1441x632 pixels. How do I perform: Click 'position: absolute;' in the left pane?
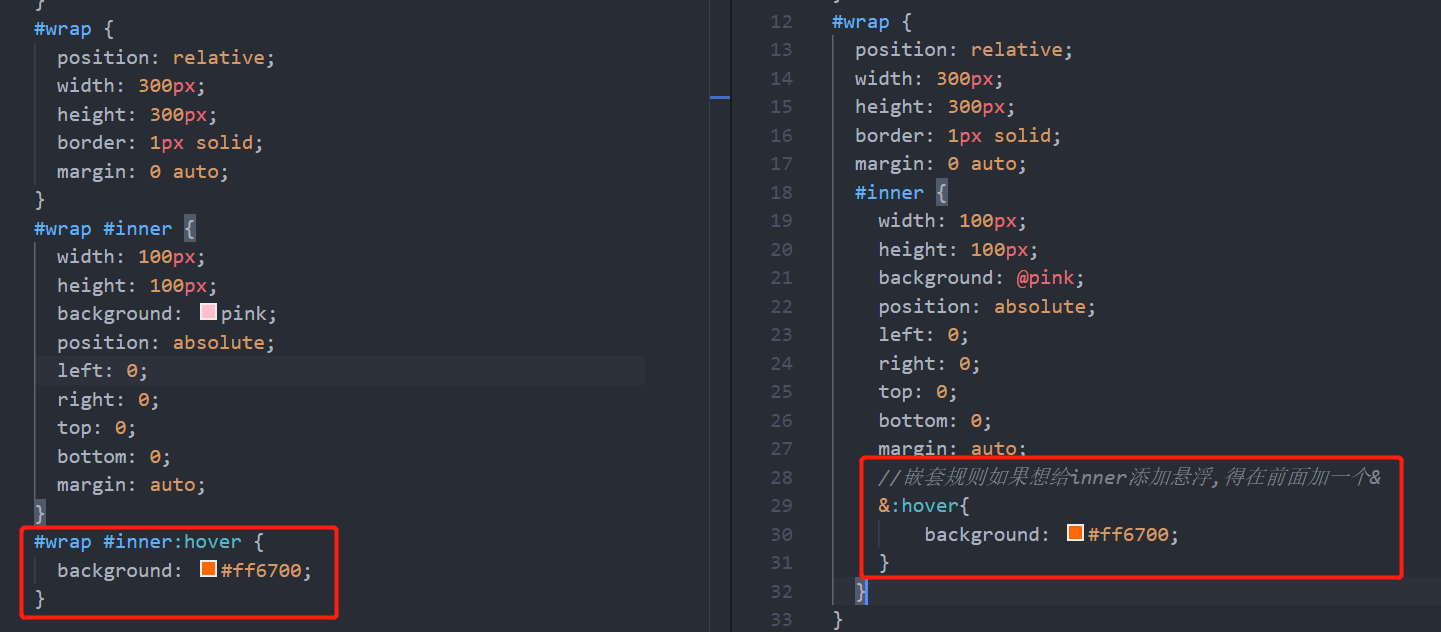coord(165,342)
